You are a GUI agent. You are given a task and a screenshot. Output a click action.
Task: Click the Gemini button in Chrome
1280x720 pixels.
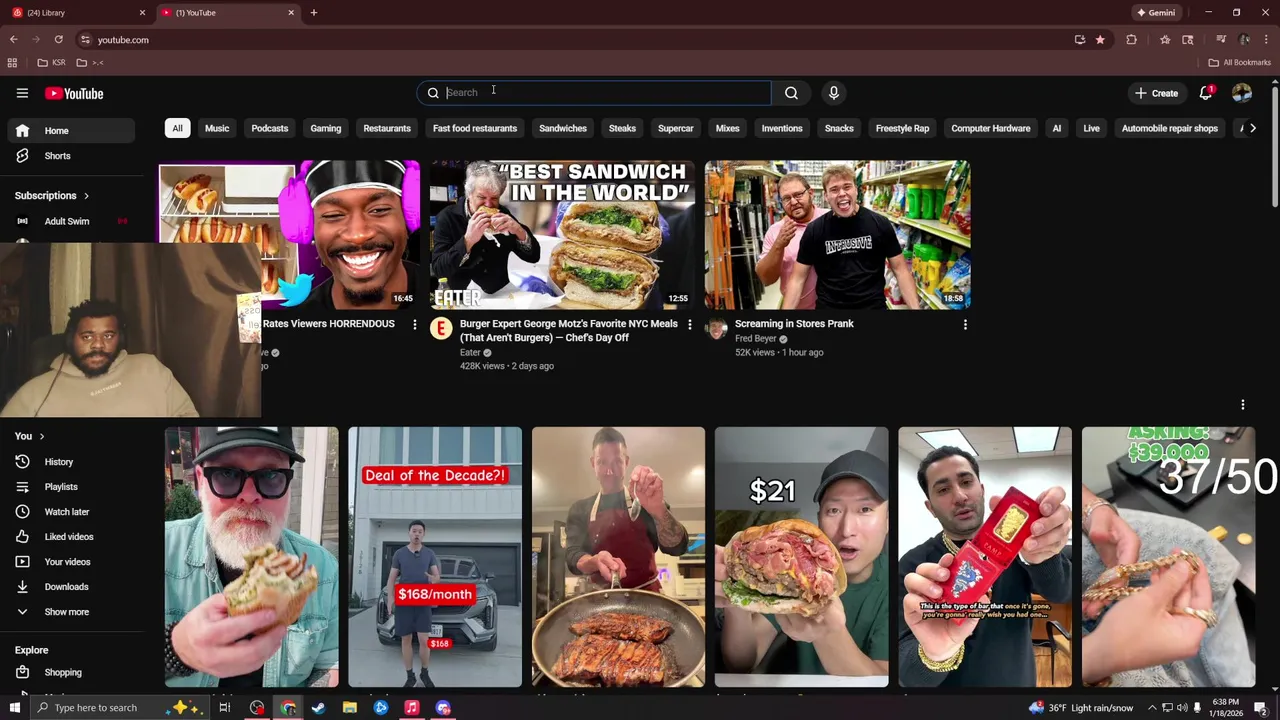[1156, 13]
